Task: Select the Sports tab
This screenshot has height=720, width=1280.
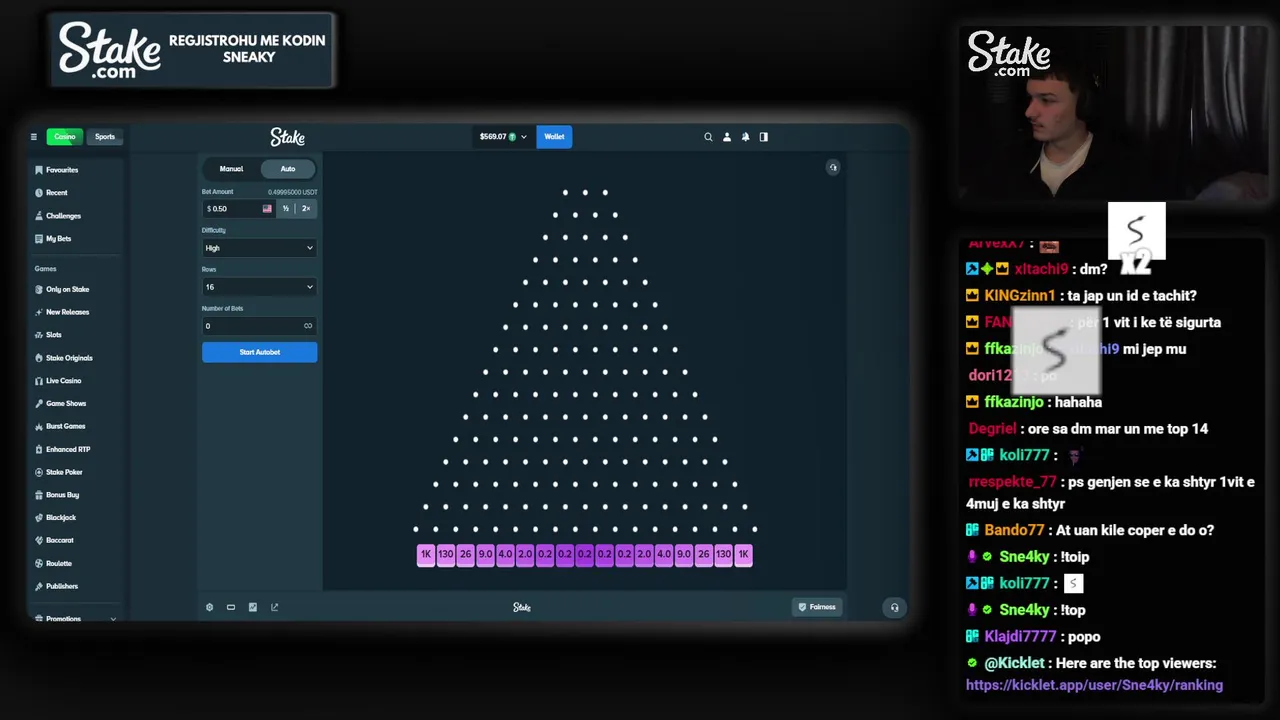Action: pos(105,137)
